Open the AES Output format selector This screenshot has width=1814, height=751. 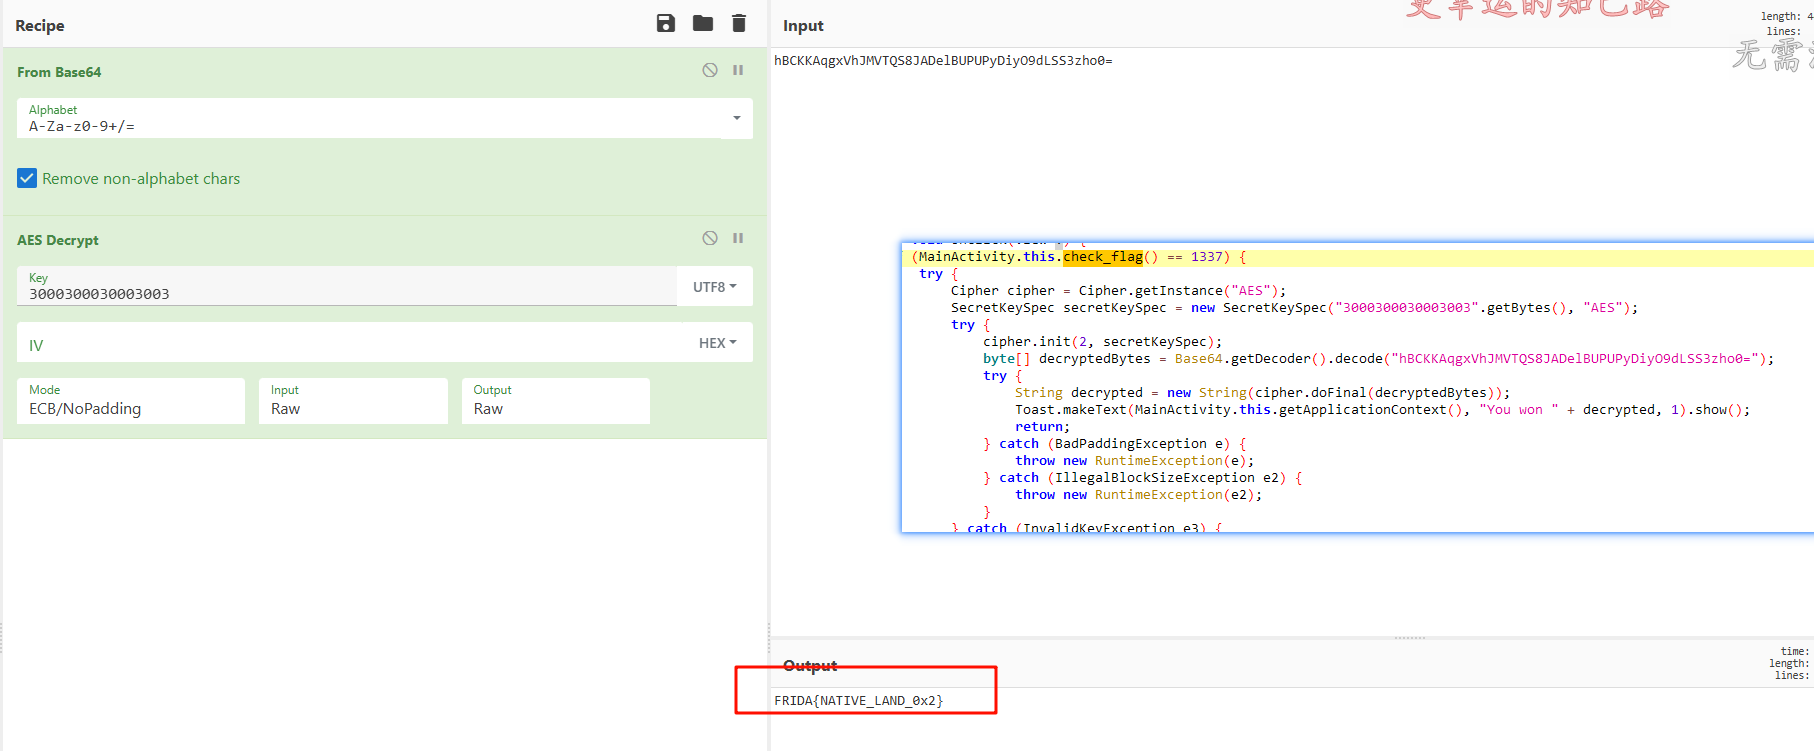pyautogui.click(x=555, y=401)
